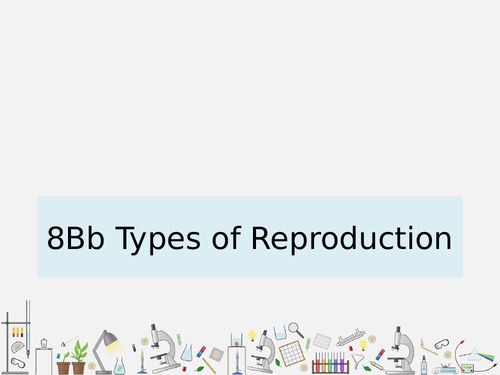Click the Liebig condenser illustration
The height and width of the screenshot is (375, 500).
[x=350, y=337]
